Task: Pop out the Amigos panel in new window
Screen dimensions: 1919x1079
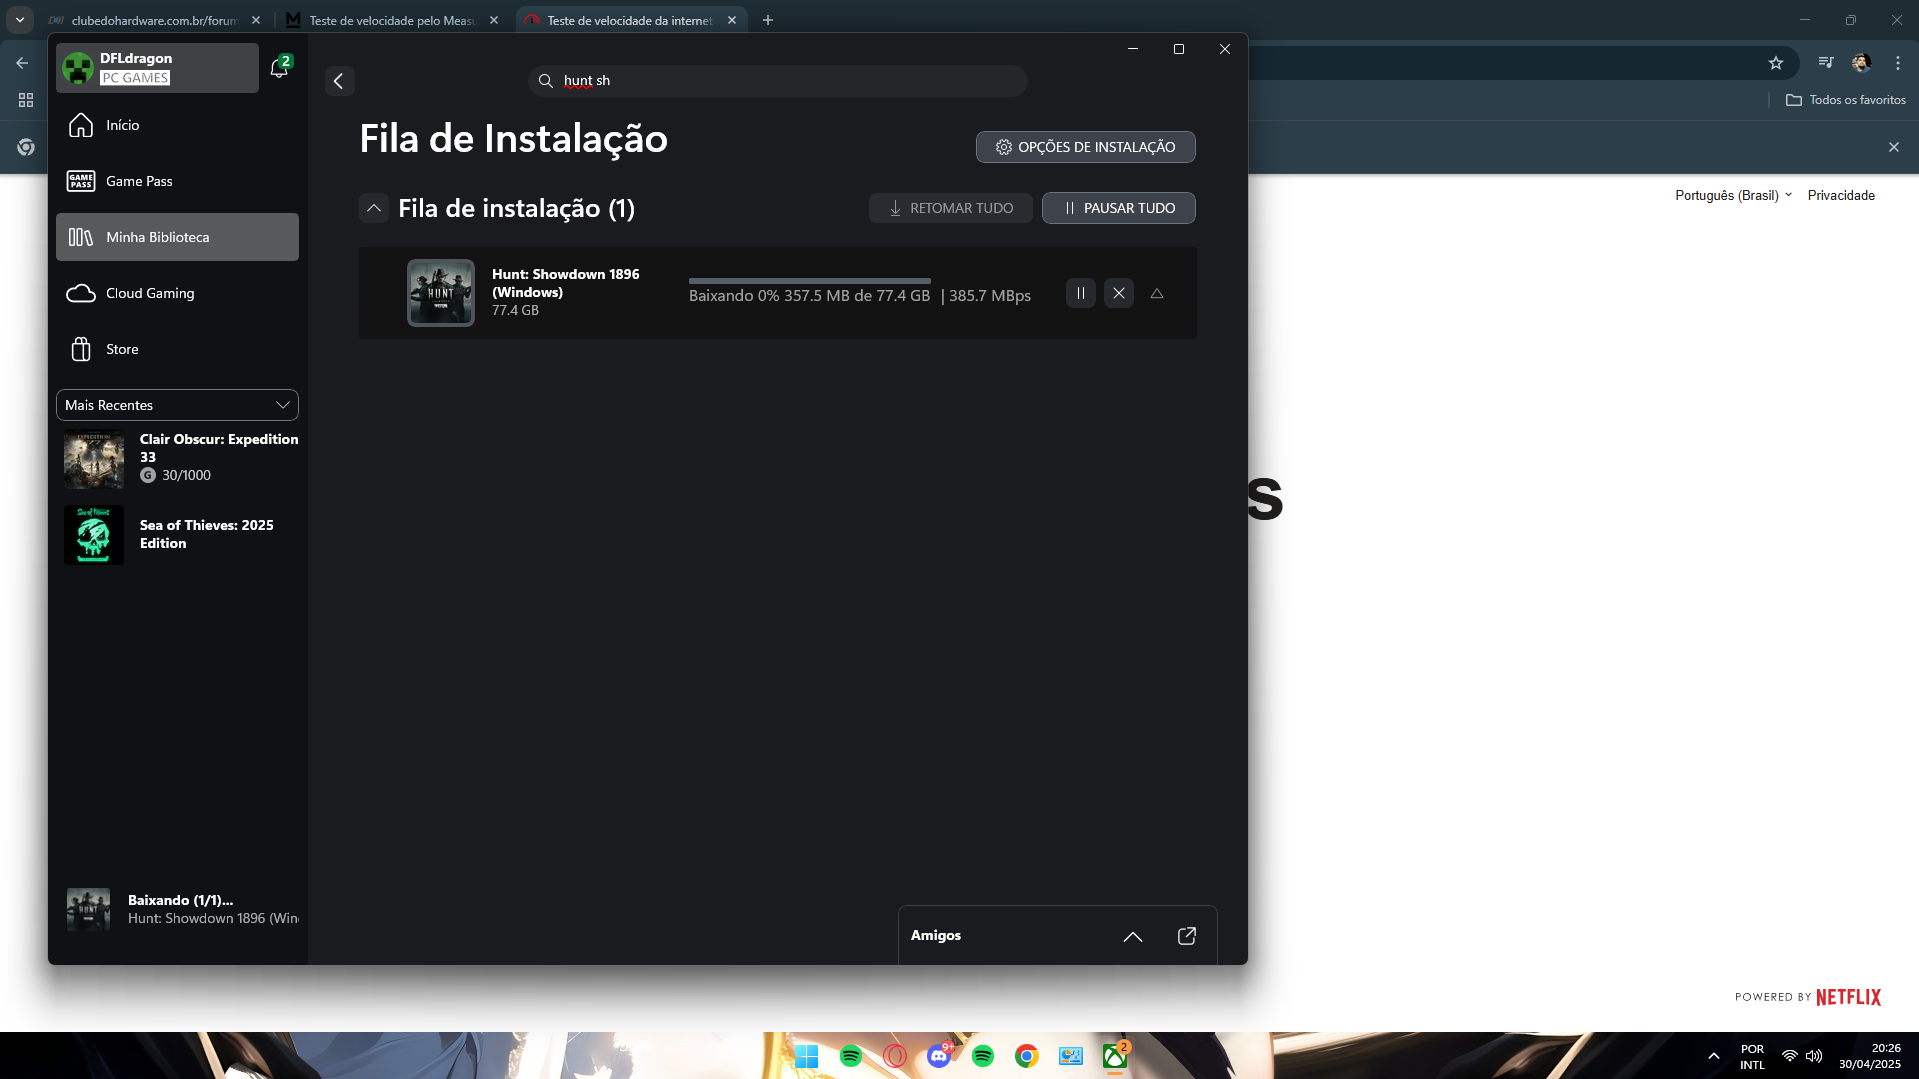Action: pos(1186,936)
